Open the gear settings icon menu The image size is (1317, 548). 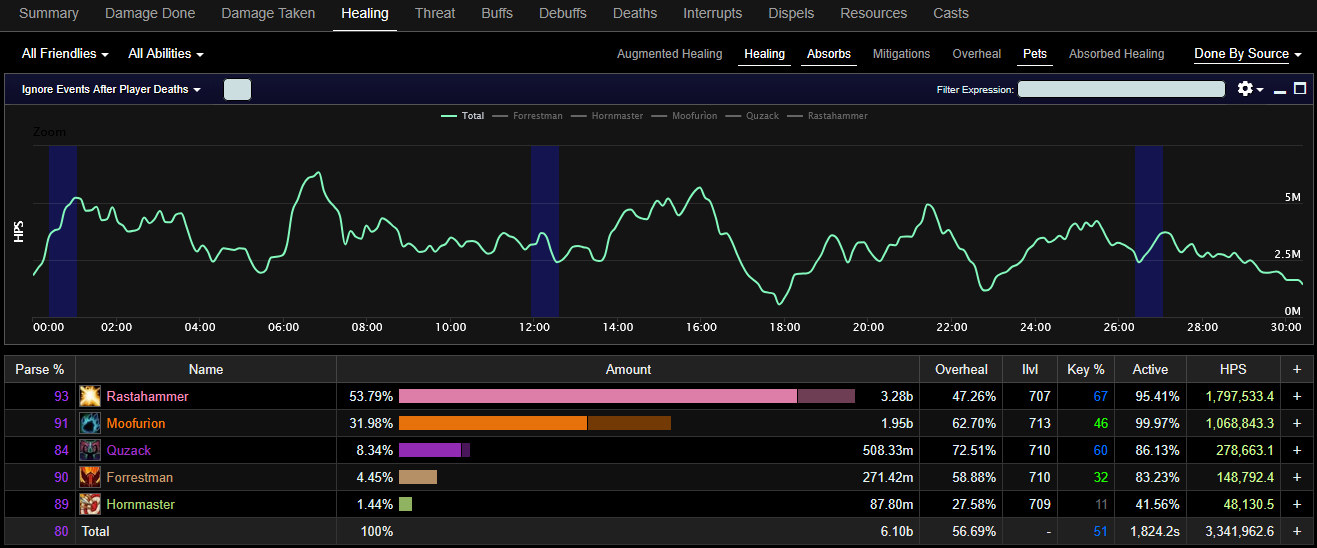pos(1249,89)
